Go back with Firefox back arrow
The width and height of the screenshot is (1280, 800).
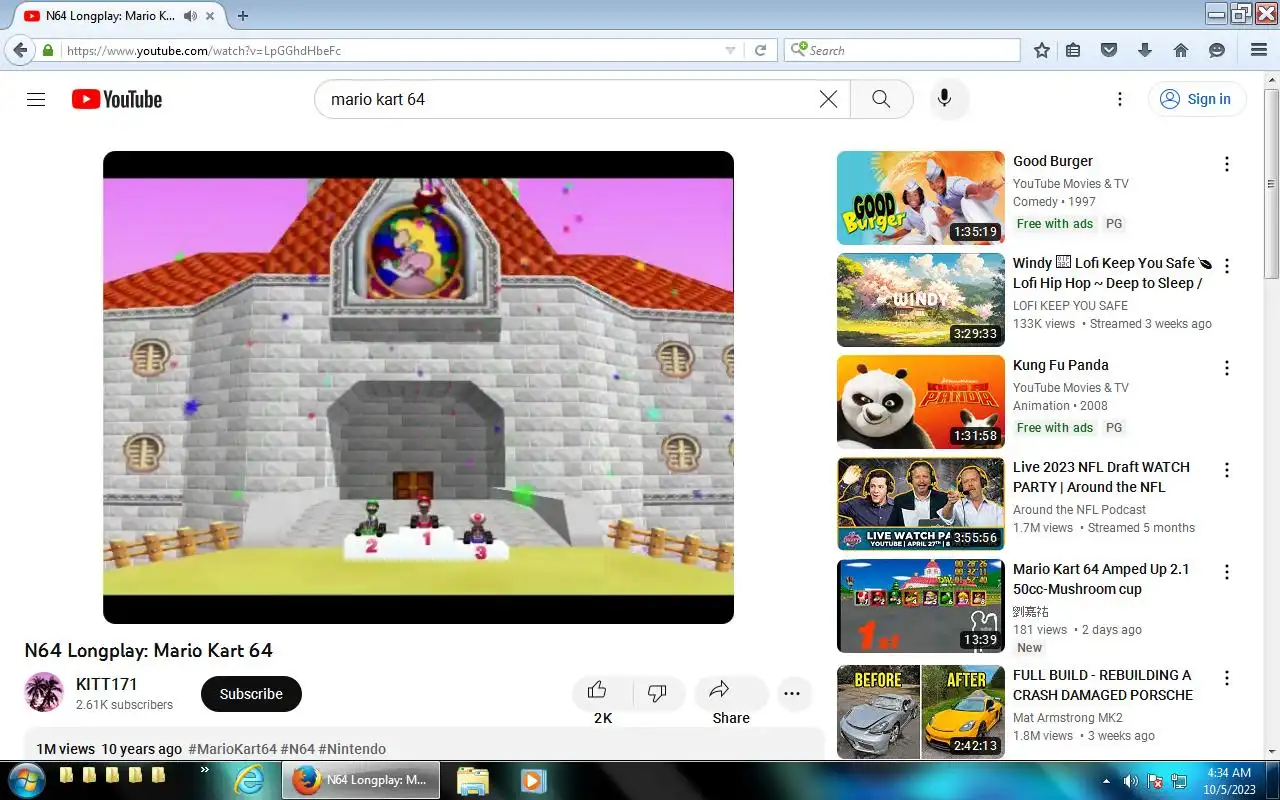tap(19, 50)
